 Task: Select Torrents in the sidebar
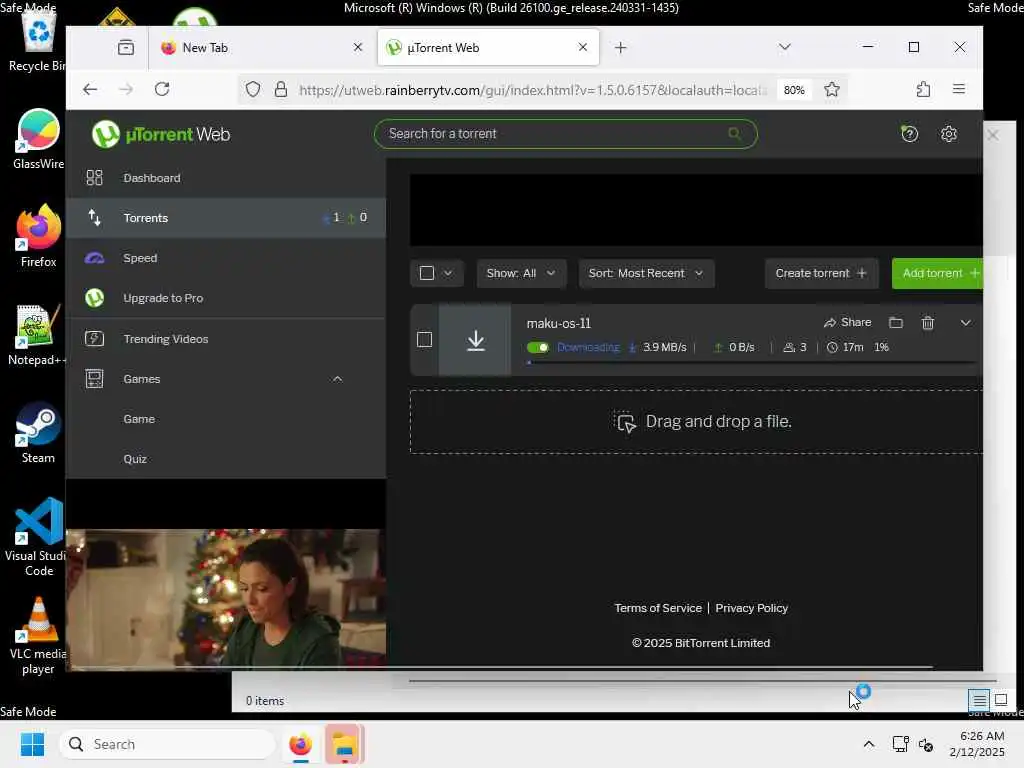point(225,217)
